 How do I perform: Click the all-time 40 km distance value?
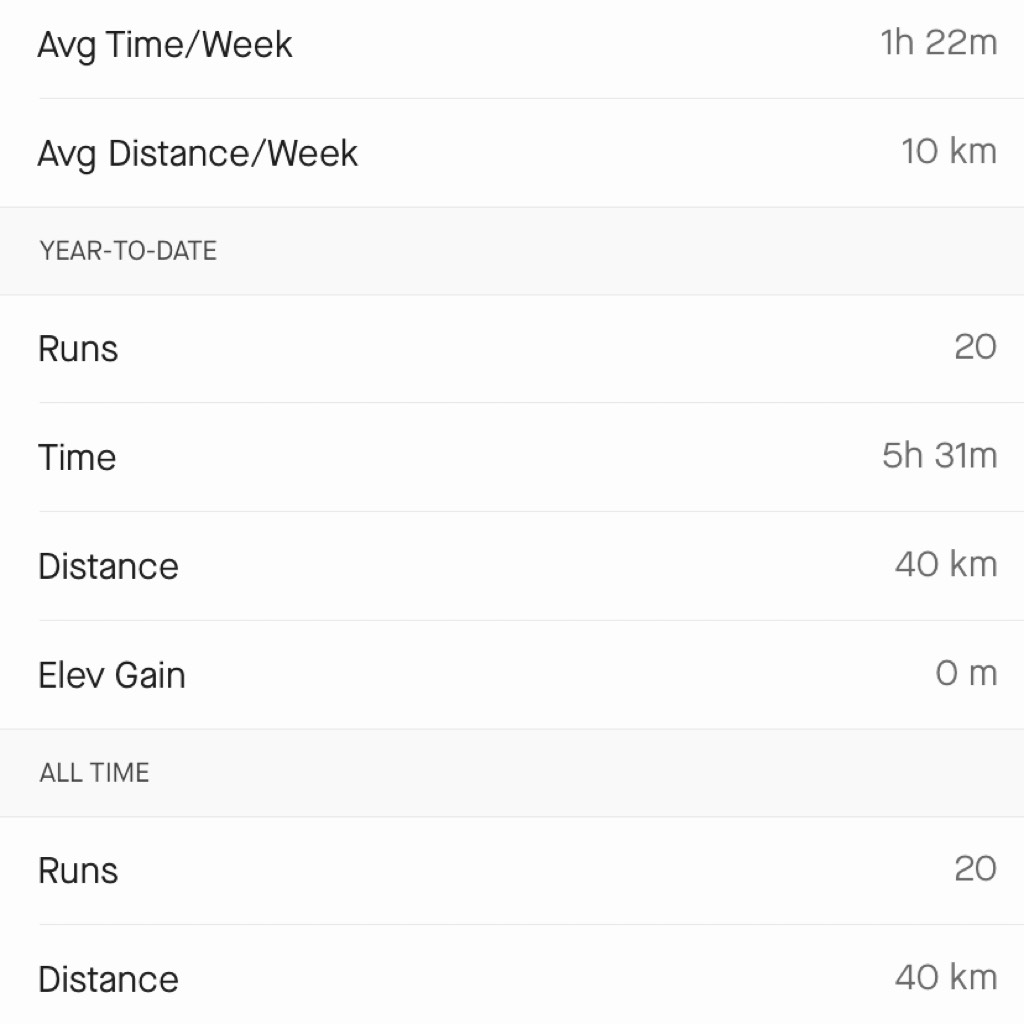tap(946, 977)
